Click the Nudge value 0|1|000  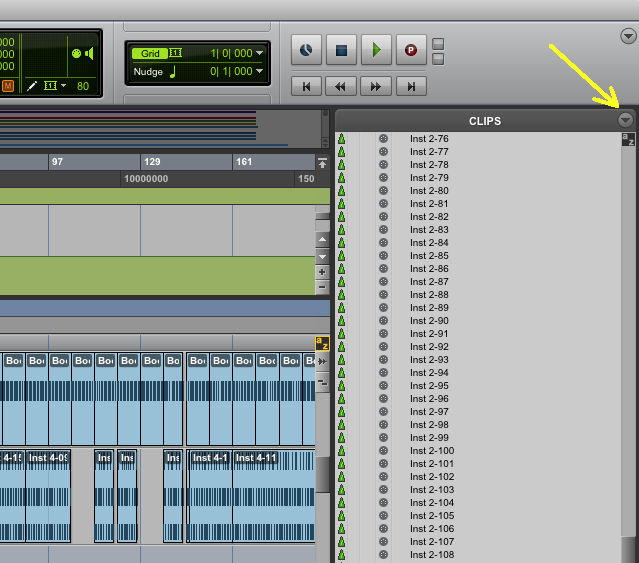point(231,71)
